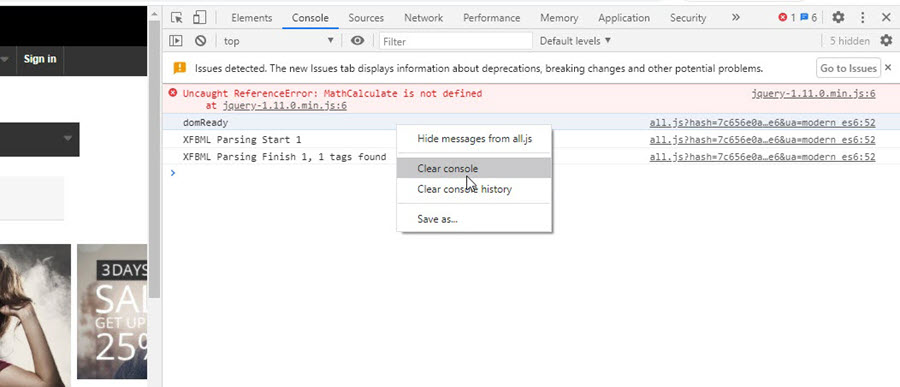The height and width of the screenshot is (387, 900).
Task: Click the clear console circle-slash icon
Action: 200,41
